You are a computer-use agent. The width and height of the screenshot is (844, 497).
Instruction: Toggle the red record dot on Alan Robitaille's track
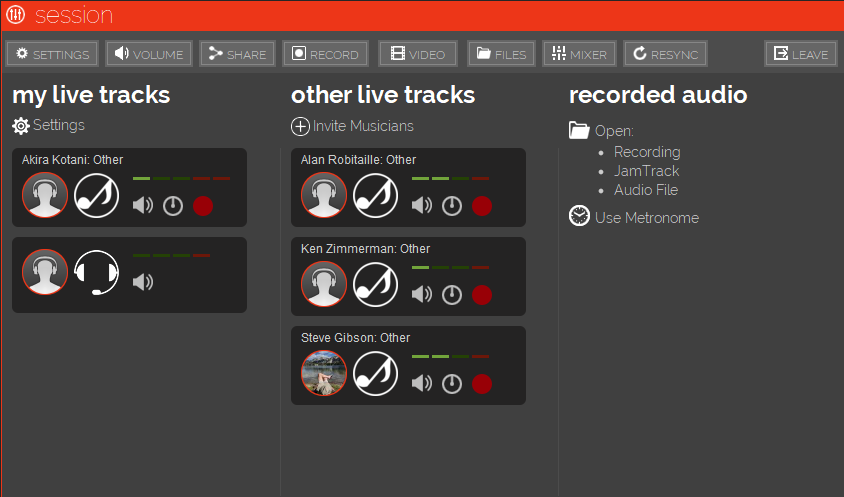pyautogui.click(x=482, y=206)
